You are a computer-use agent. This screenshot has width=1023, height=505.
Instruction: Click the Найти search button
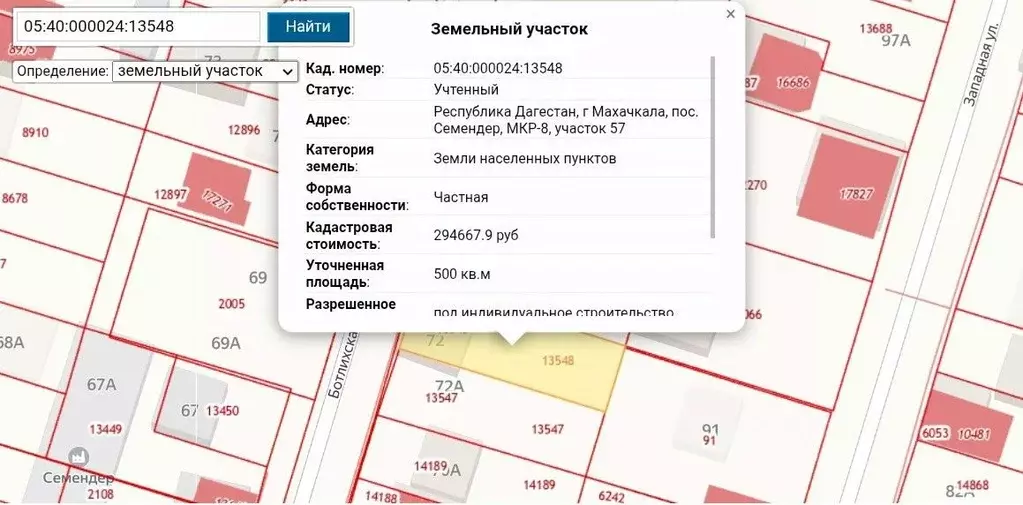pyautogui.click(x=308, y=27)
